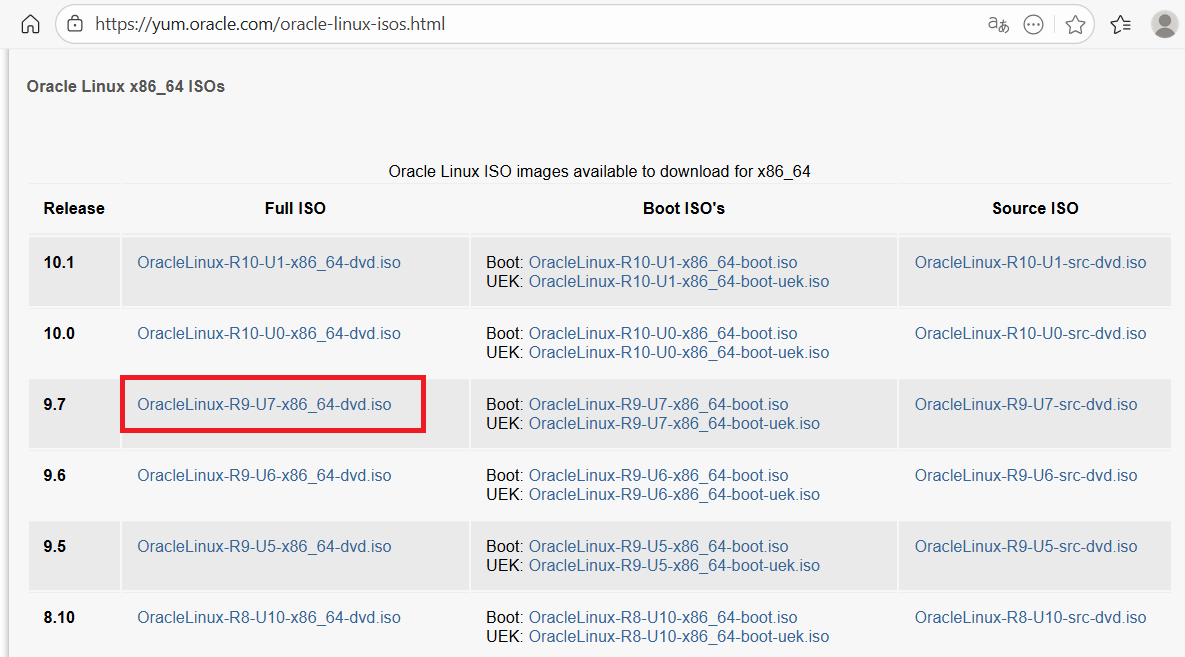Screen dimensions: 1185x657
Task: Download OracleLinux-R10-U1-x86_64-dvd.iso
Action: coord(268,263)
